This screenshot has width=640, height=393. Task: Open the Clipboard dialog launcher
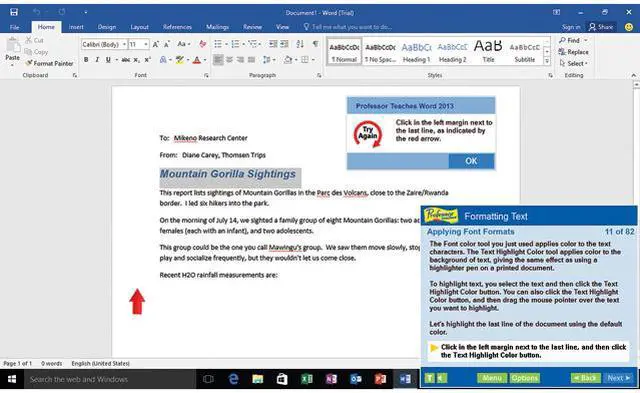(75, 75)
